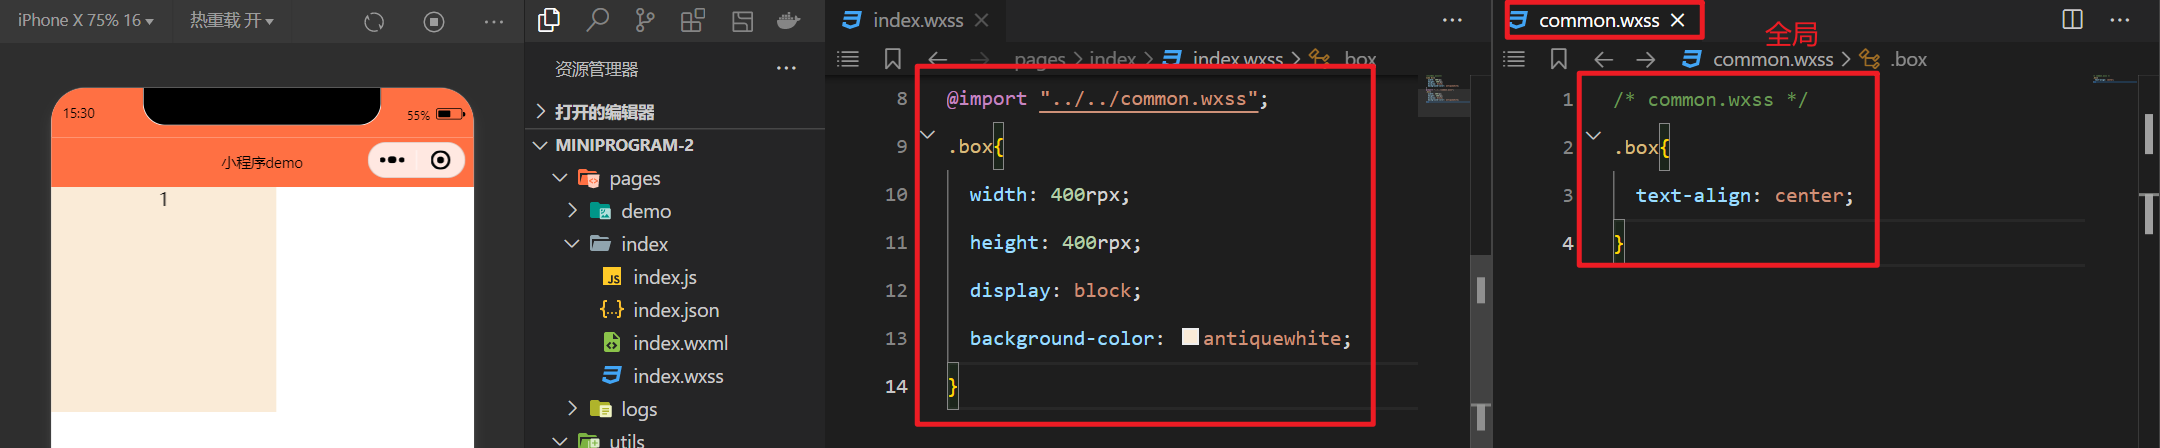
Task: Open the iPhone X device dropdown
Action: [86, 20]
